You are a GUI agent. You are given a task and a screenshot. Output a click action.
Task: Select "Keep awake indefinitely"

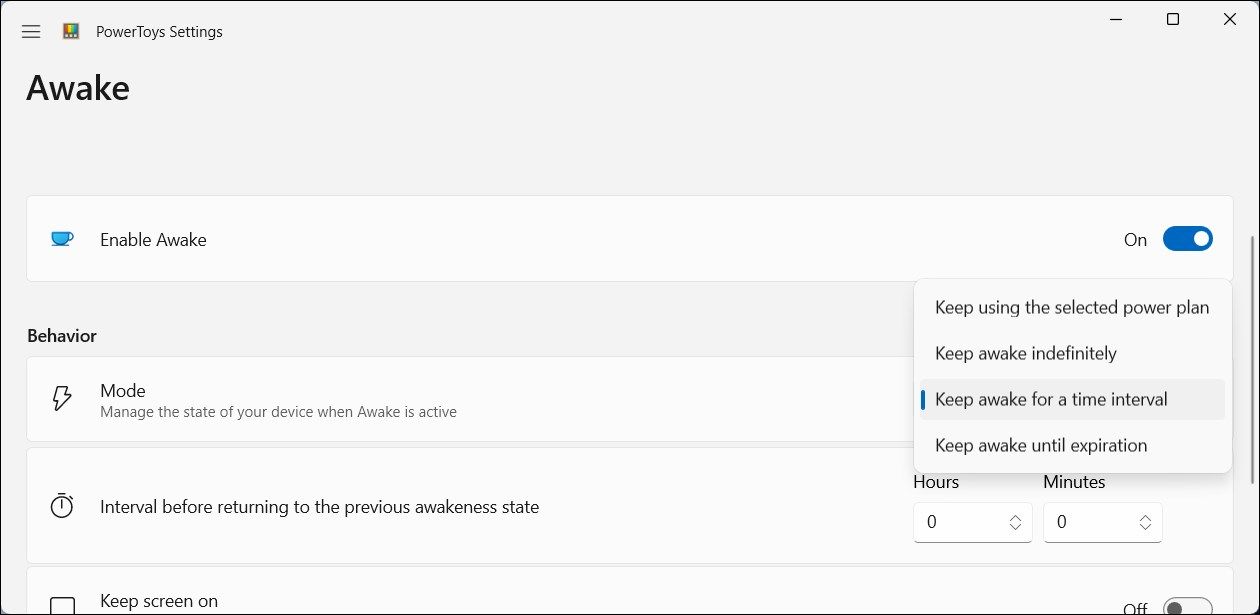[1025, 352]
